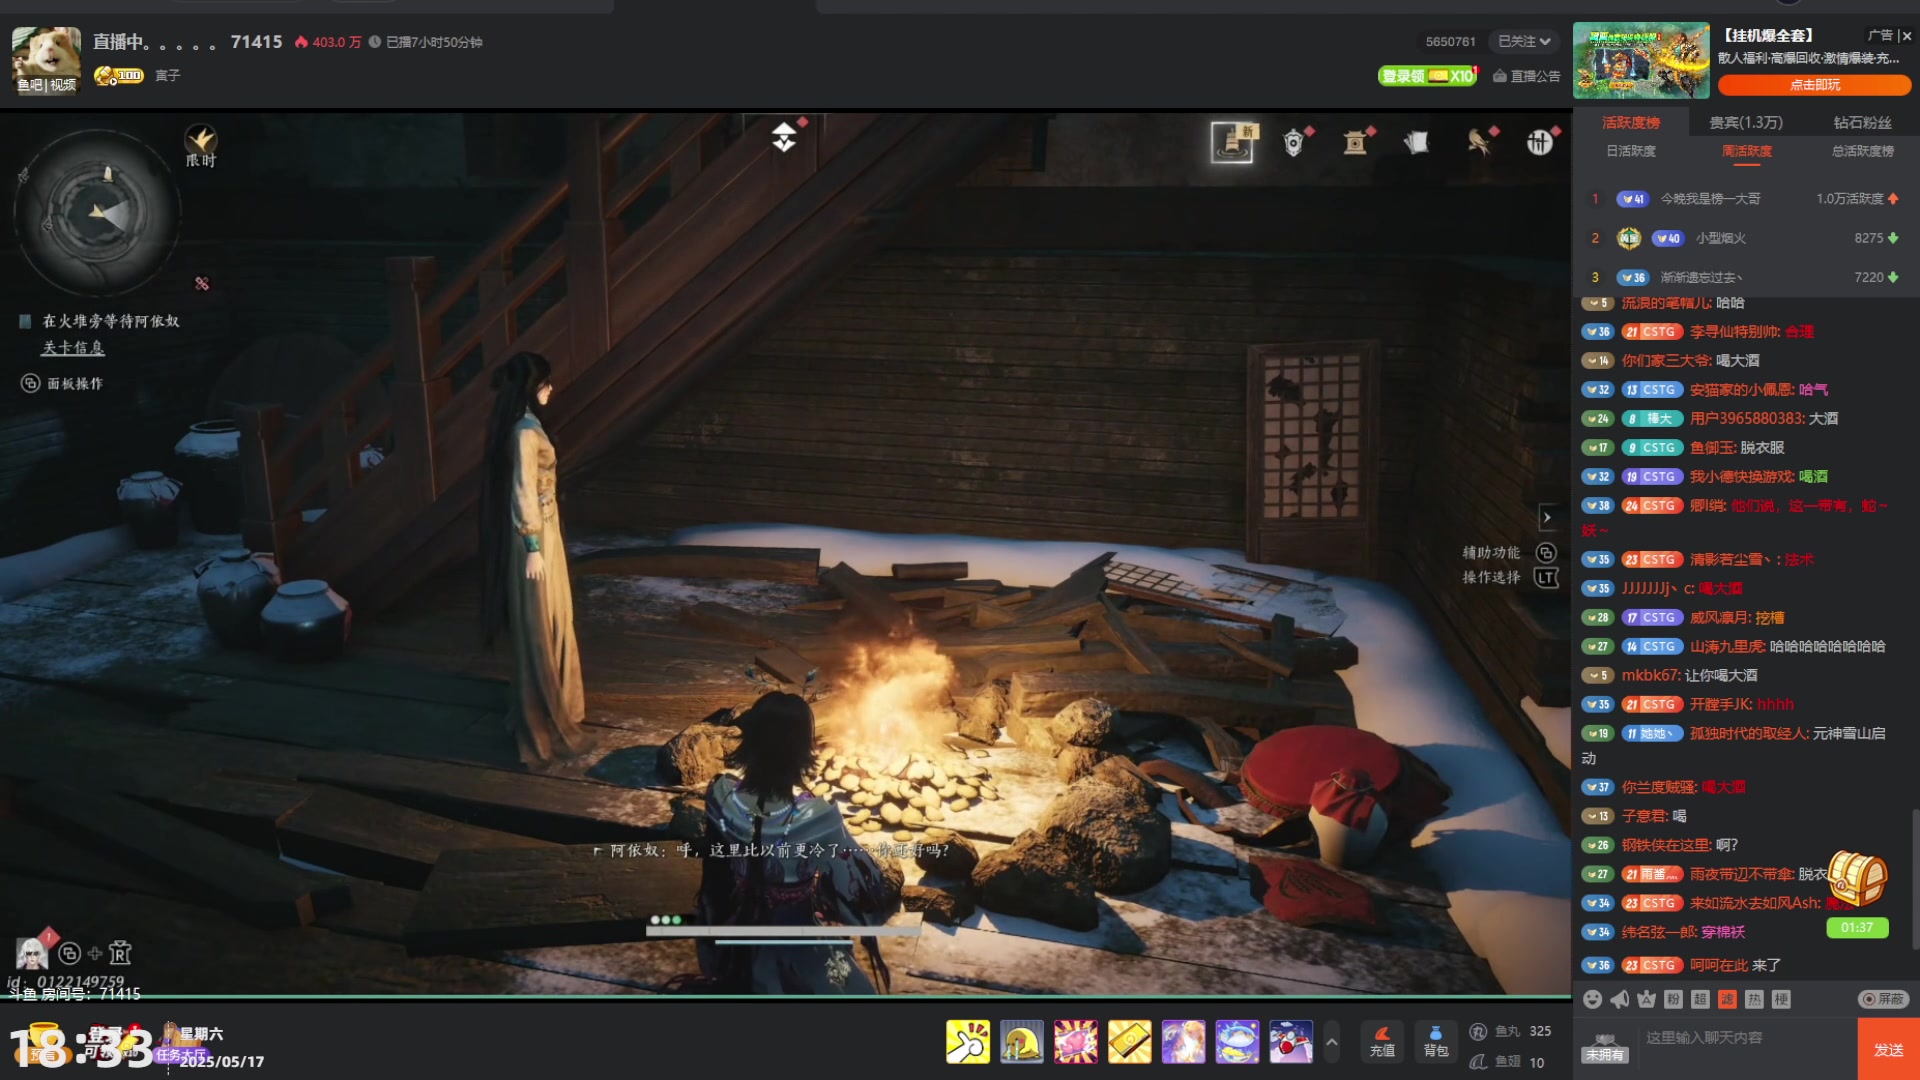
Task: Open the streamer's hamster avatar
Action: 46,60
